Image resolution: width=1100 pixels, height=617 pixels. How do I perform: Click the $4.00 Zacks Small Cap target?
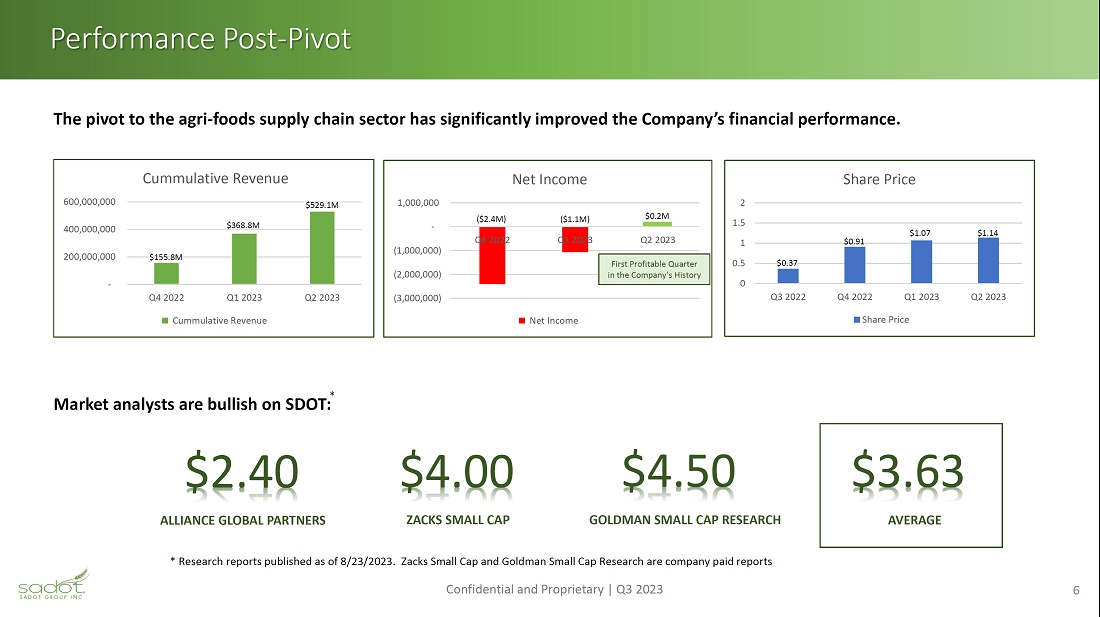pyautogui.click(x=457, y=472)
